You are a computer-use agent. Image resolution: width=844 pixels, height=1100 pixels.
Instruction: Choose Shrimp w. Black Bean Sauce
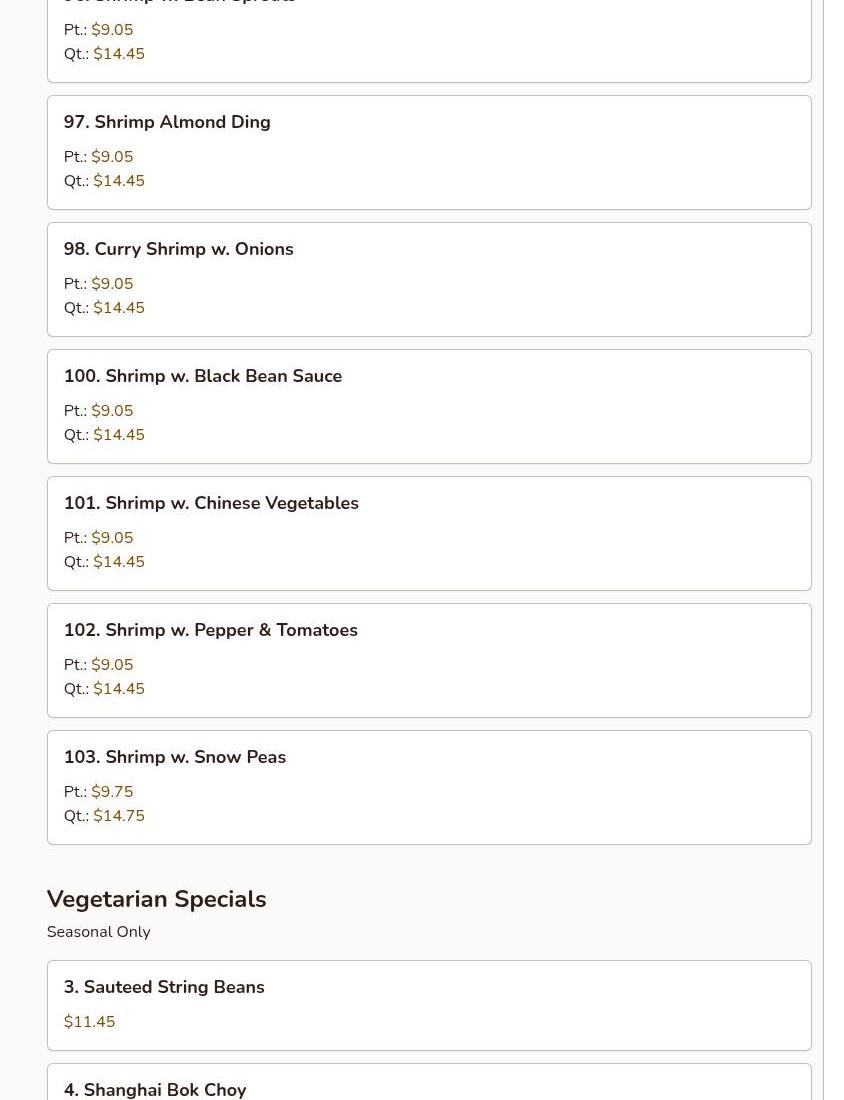pos(203,376)
